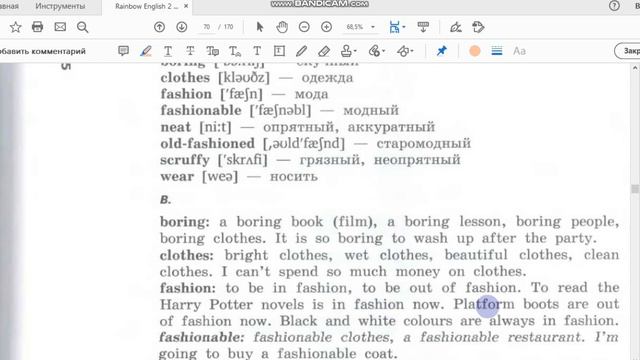Screen dimensions: 640x360
Task: Select the underline text tool
Action: pyautogui.click(x=168, y=51)
